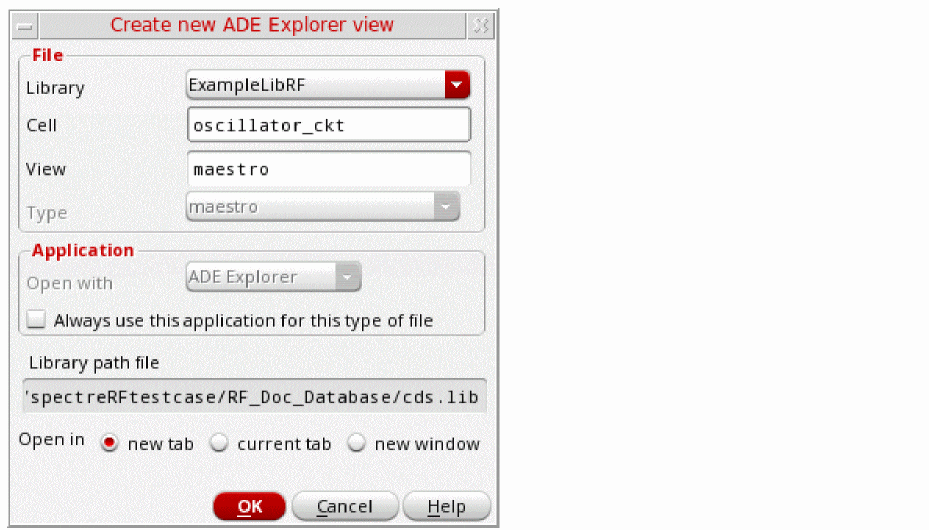Click the Library path file field
Viewport: 929px width, 530px height.
pos(255,396)
